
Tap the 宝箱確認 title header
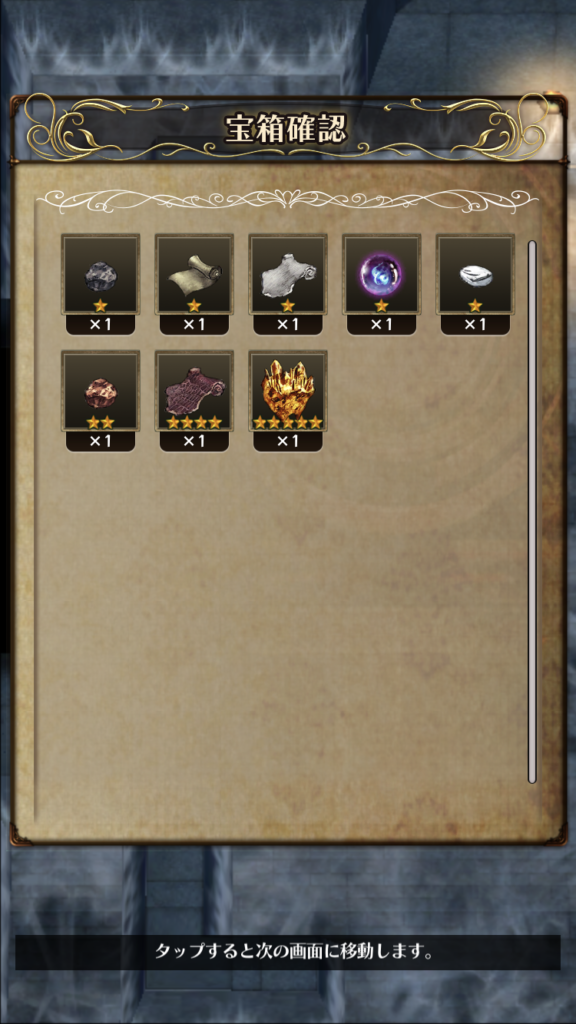coord(286,129)
